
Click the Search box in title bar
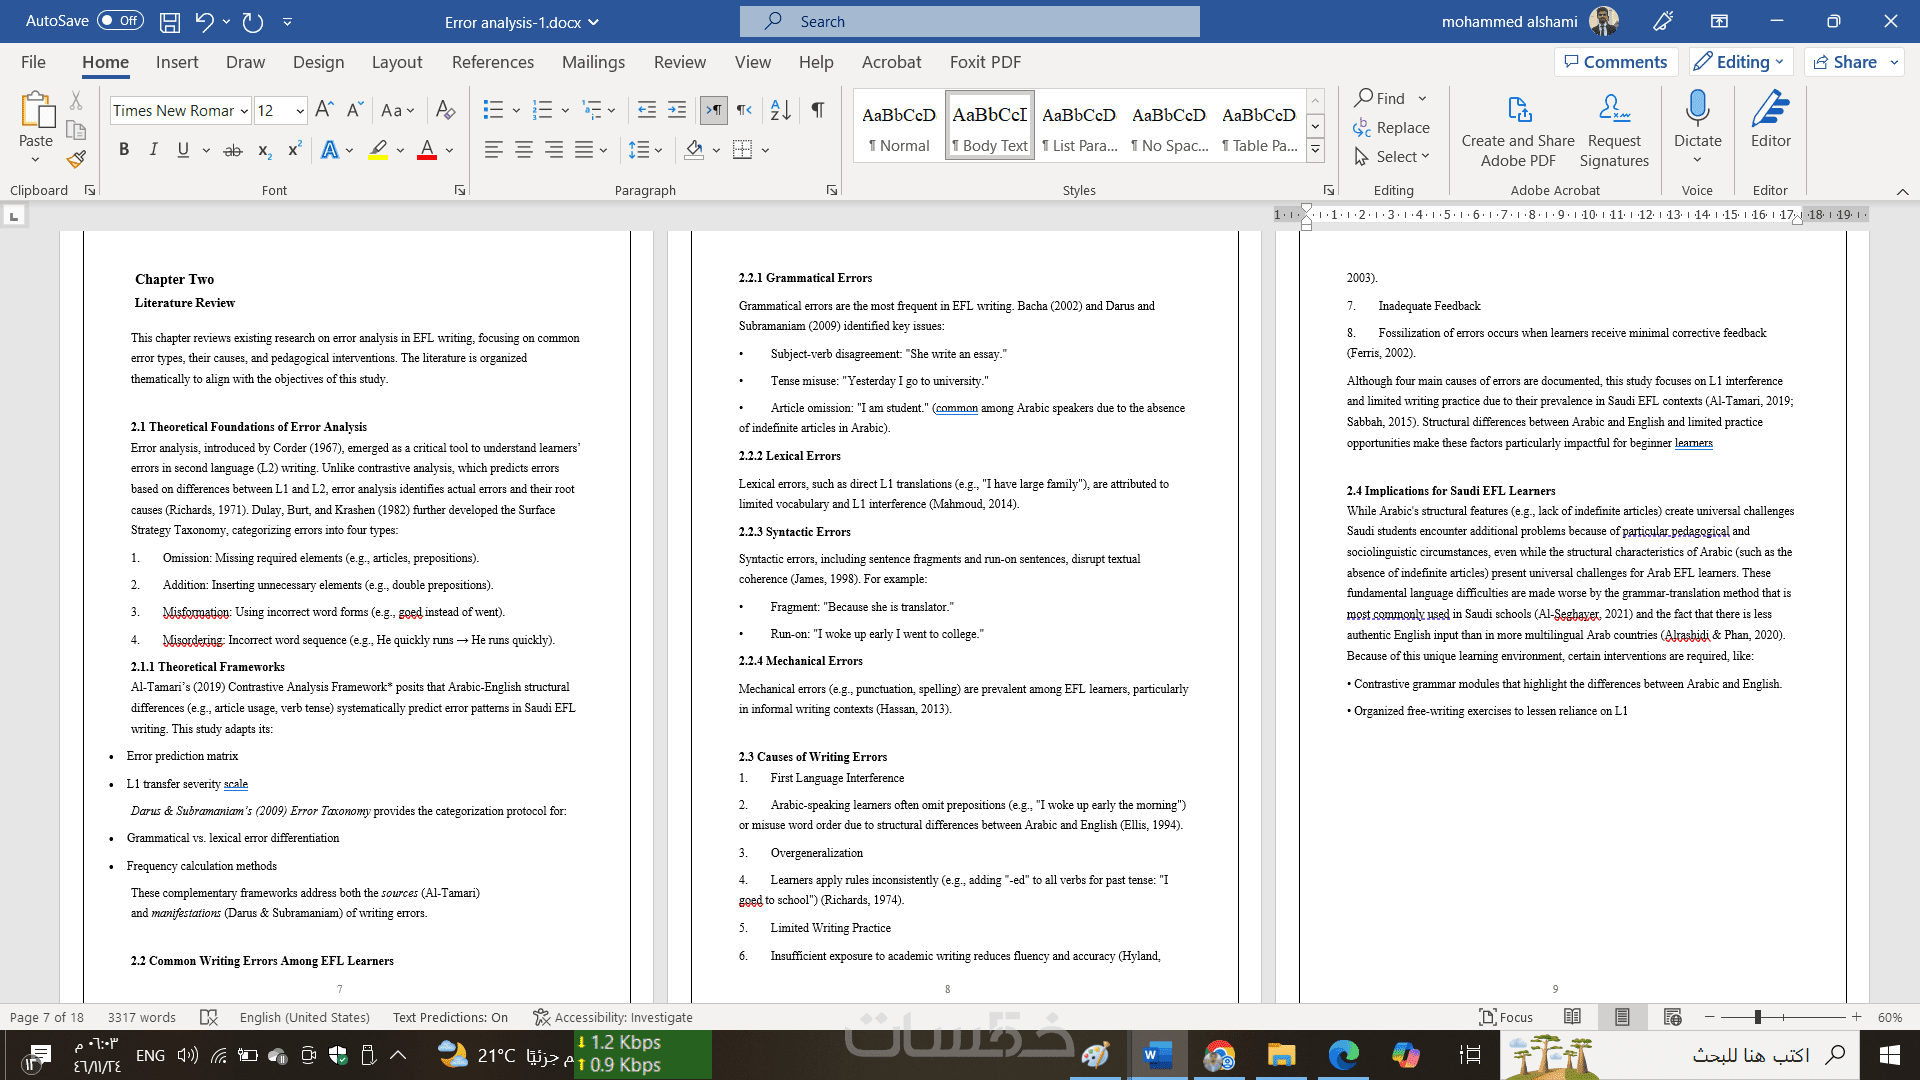tap(969, 21)
